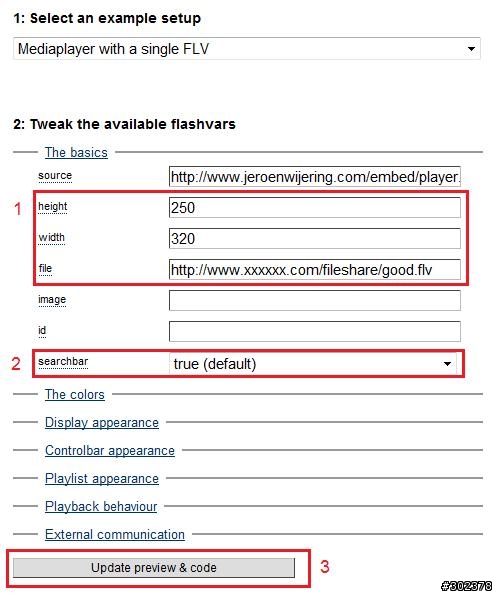Click into the width field showing 320

(315, 239)
